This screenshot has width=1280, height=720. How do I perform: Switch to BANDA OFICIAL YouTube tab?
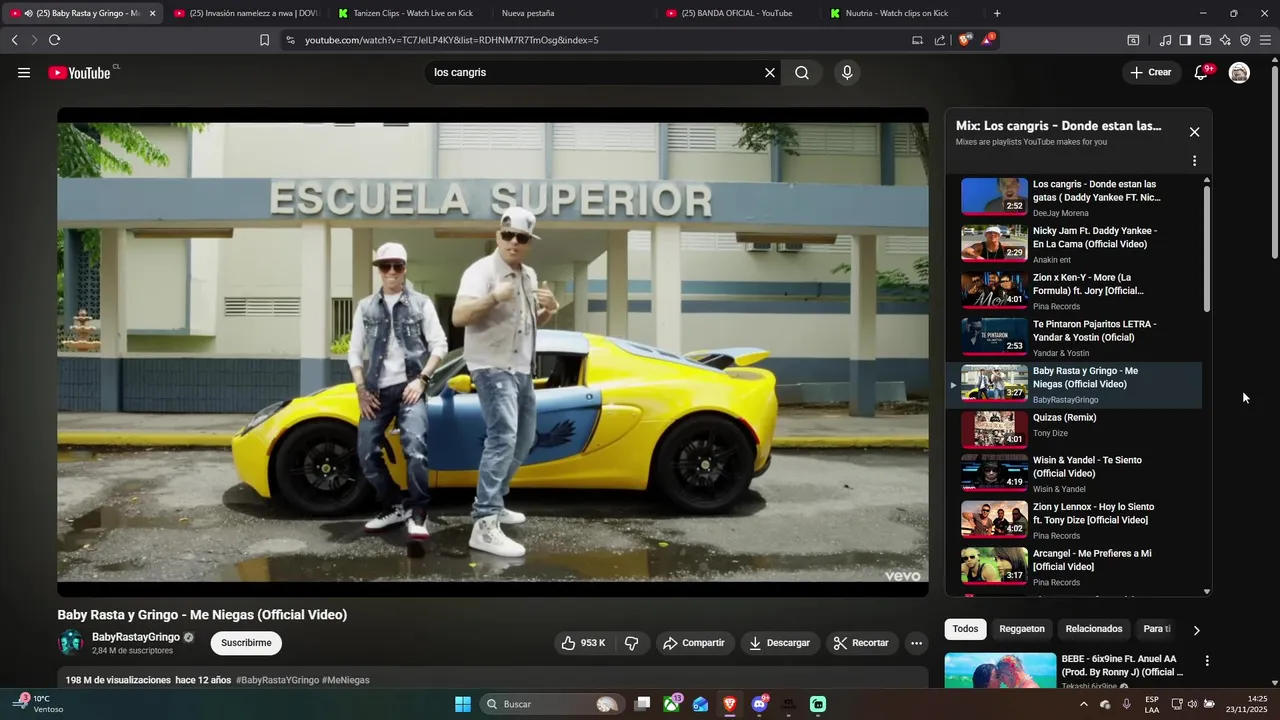(737, 13)
